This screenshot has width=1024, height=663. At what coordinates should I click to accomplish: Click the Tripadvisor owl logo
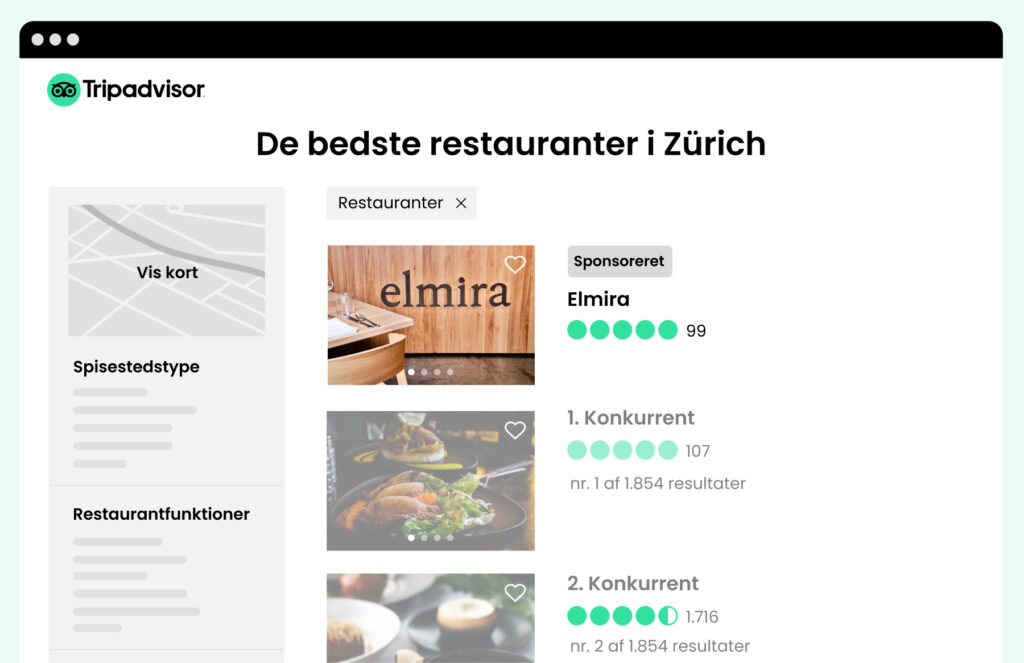pyautogui.click(x=63, y=89)
